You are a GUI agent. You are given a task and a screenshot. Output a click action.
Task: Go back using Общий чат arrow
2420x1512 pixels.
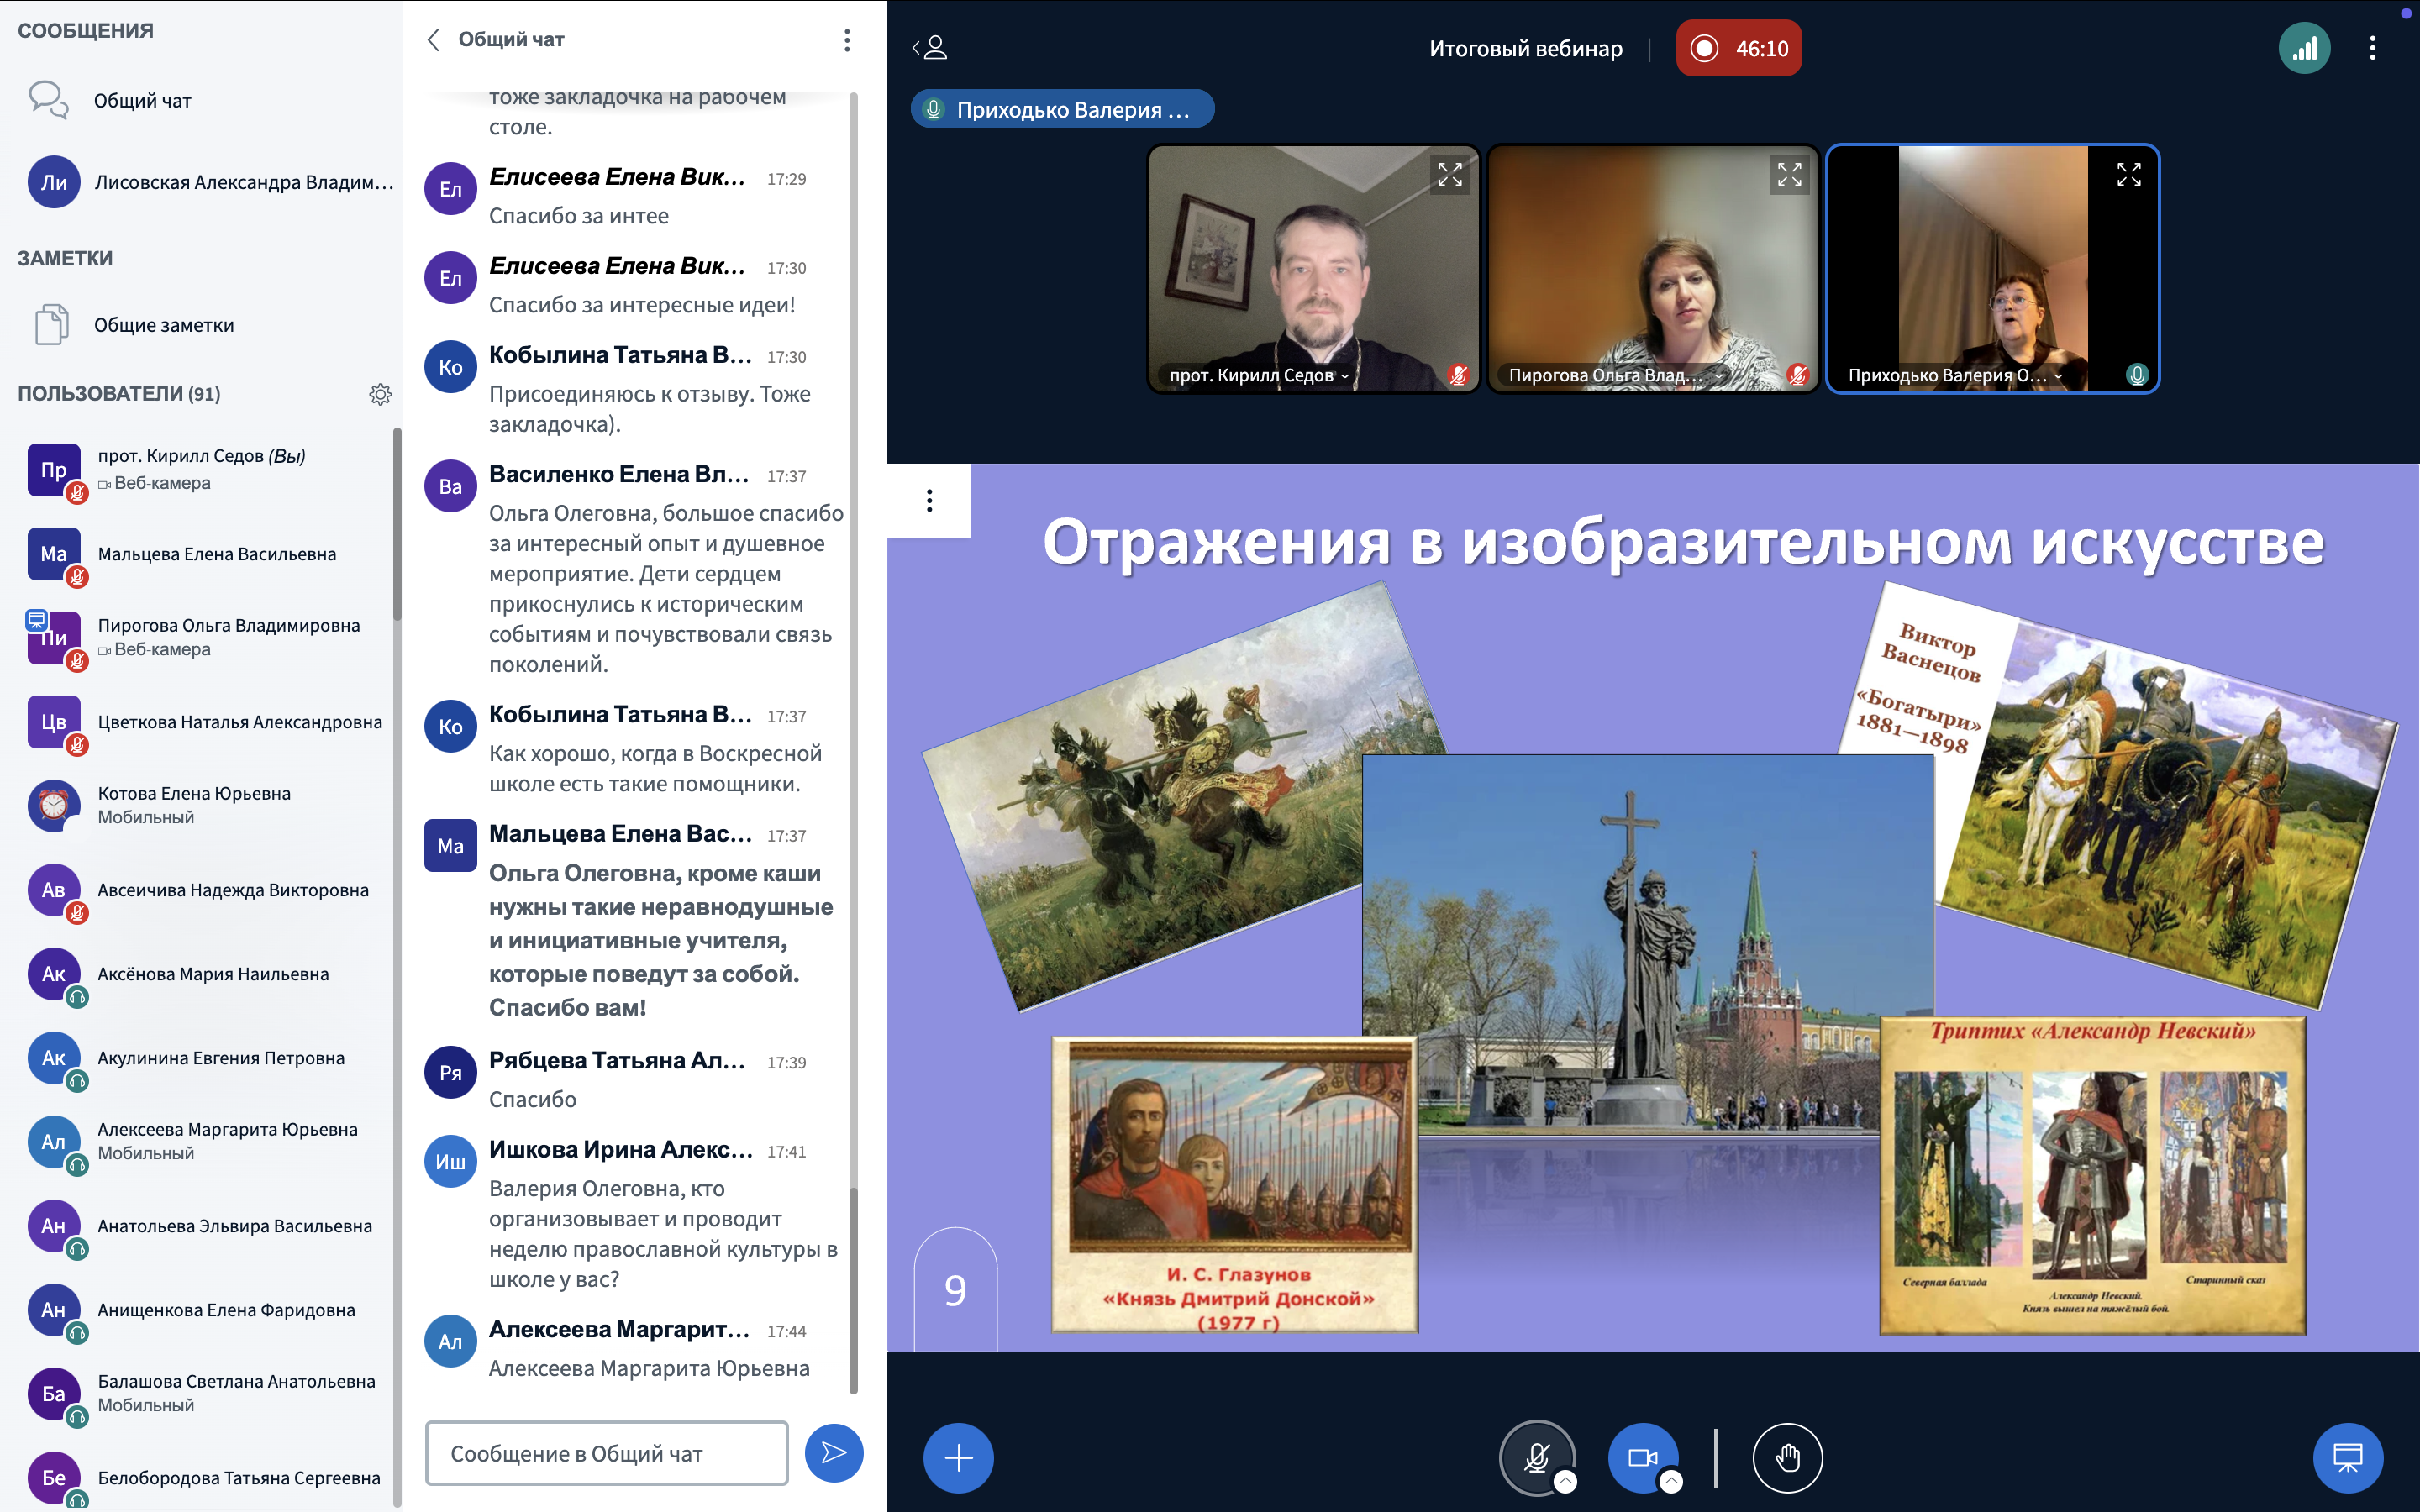[434, 40]
